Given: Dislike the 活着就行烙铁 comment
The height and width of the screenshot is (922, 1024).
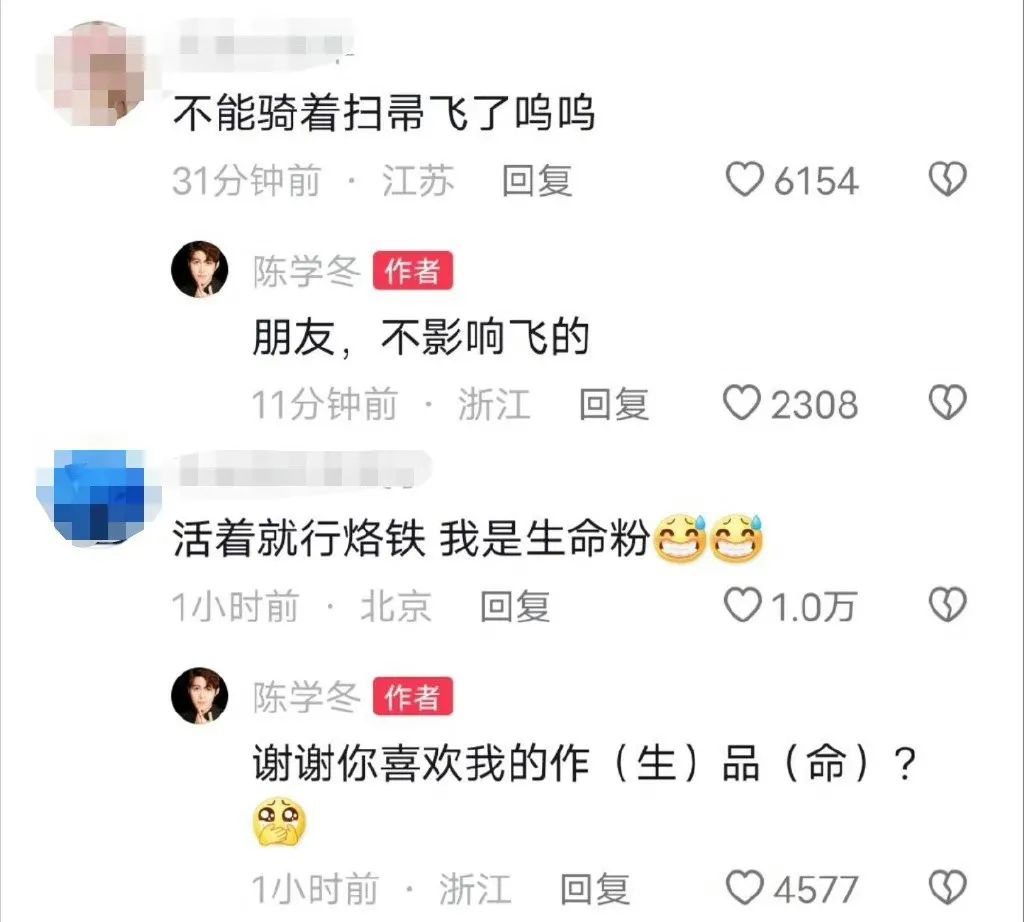Looking at the screenshot, I should [948, 605].
